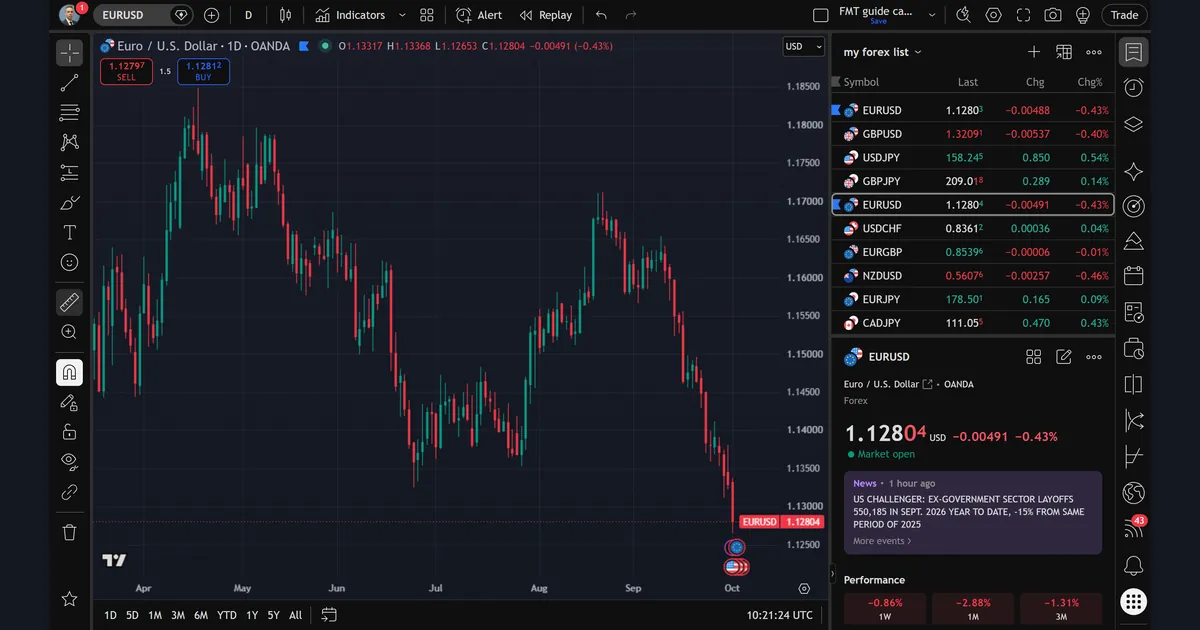Click the trash remove objects icon
The width and height of the screenshot is (1200, 630).
coord(69,532)
